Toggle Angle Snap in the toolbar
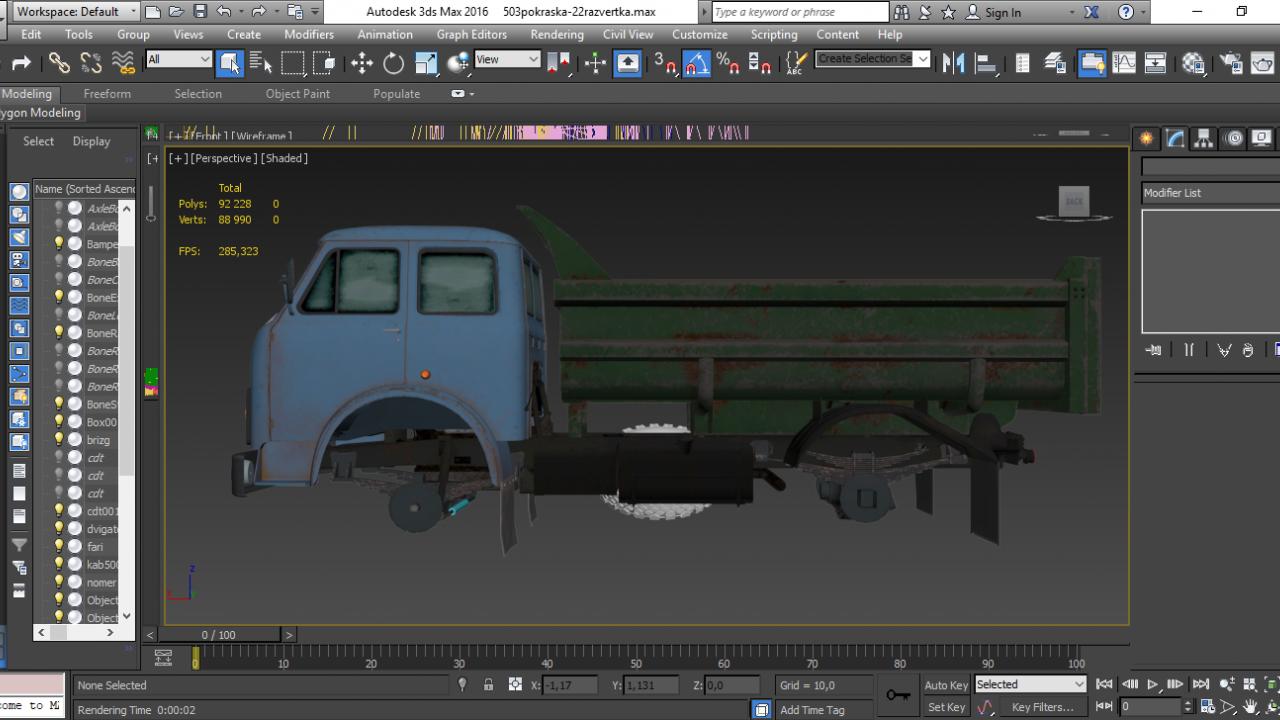This screenshot has width=1280, height=720. (x=697, y=63)
